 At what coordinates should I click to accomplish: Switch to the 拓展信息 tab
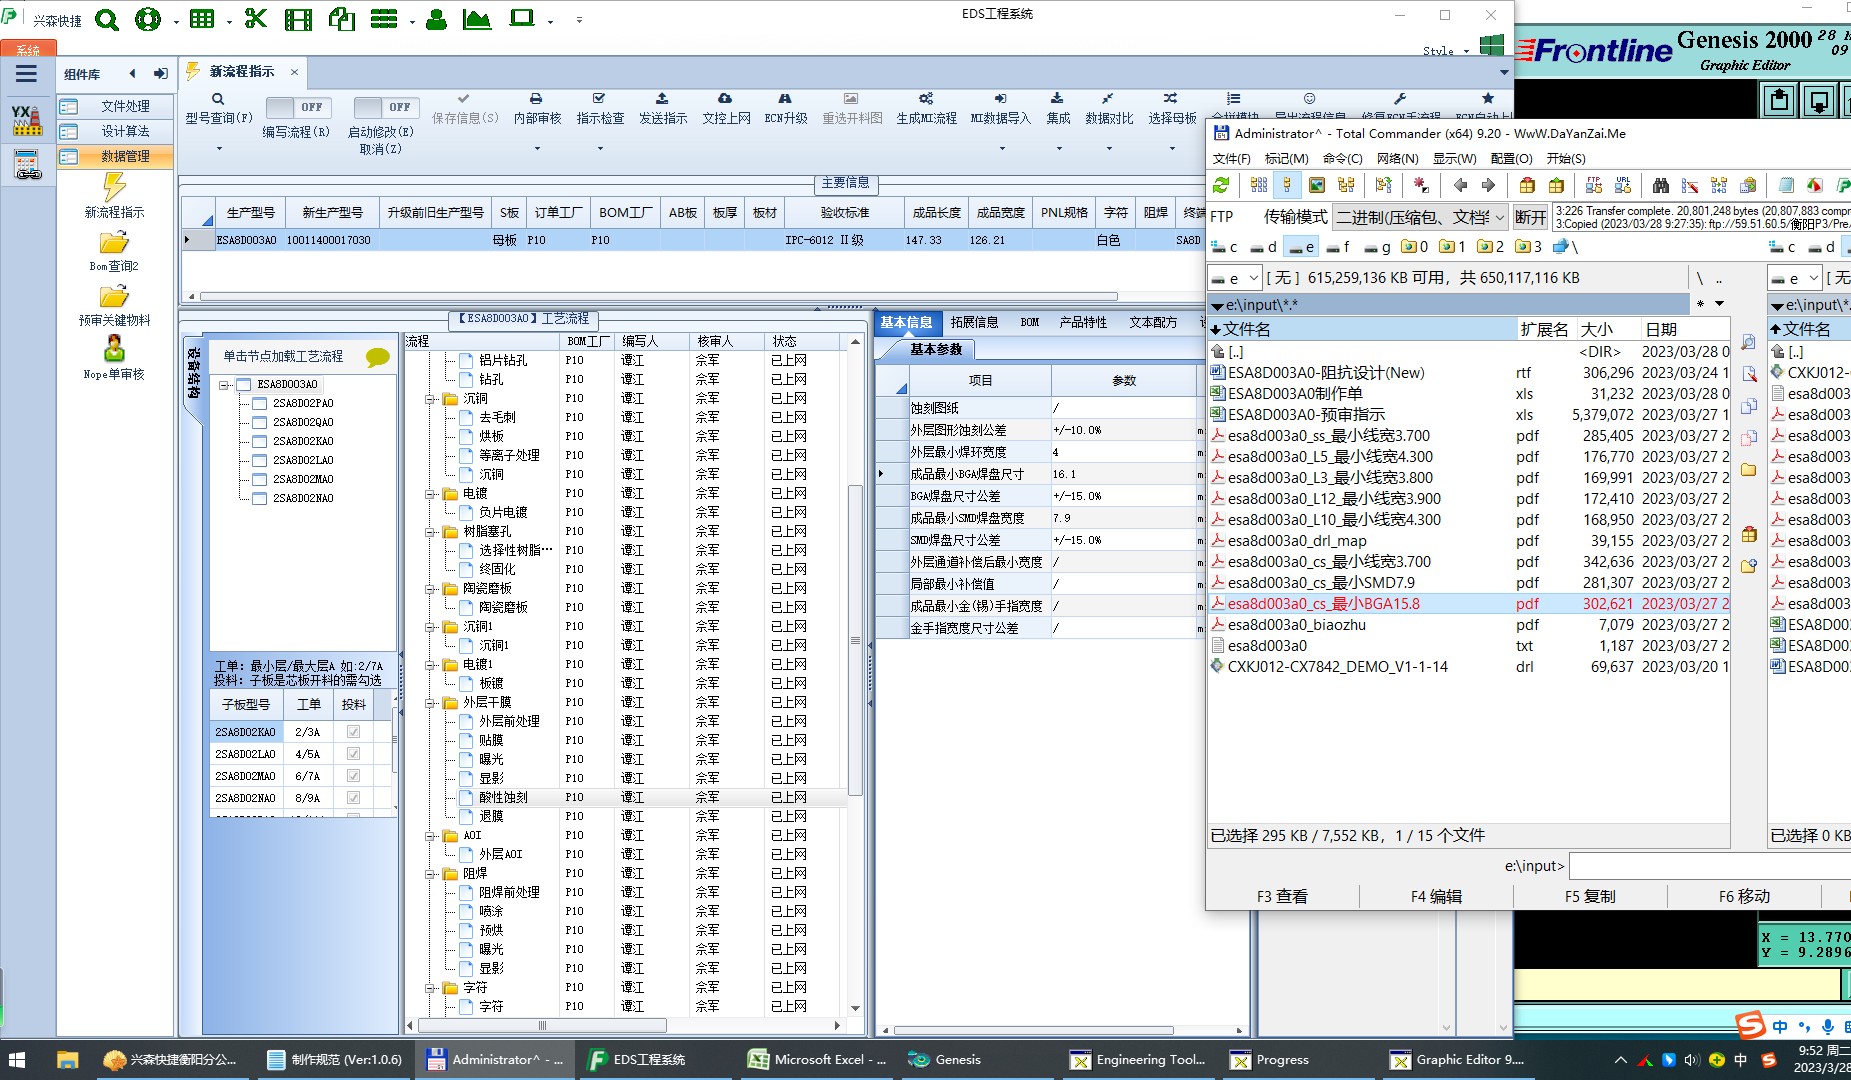974,322
